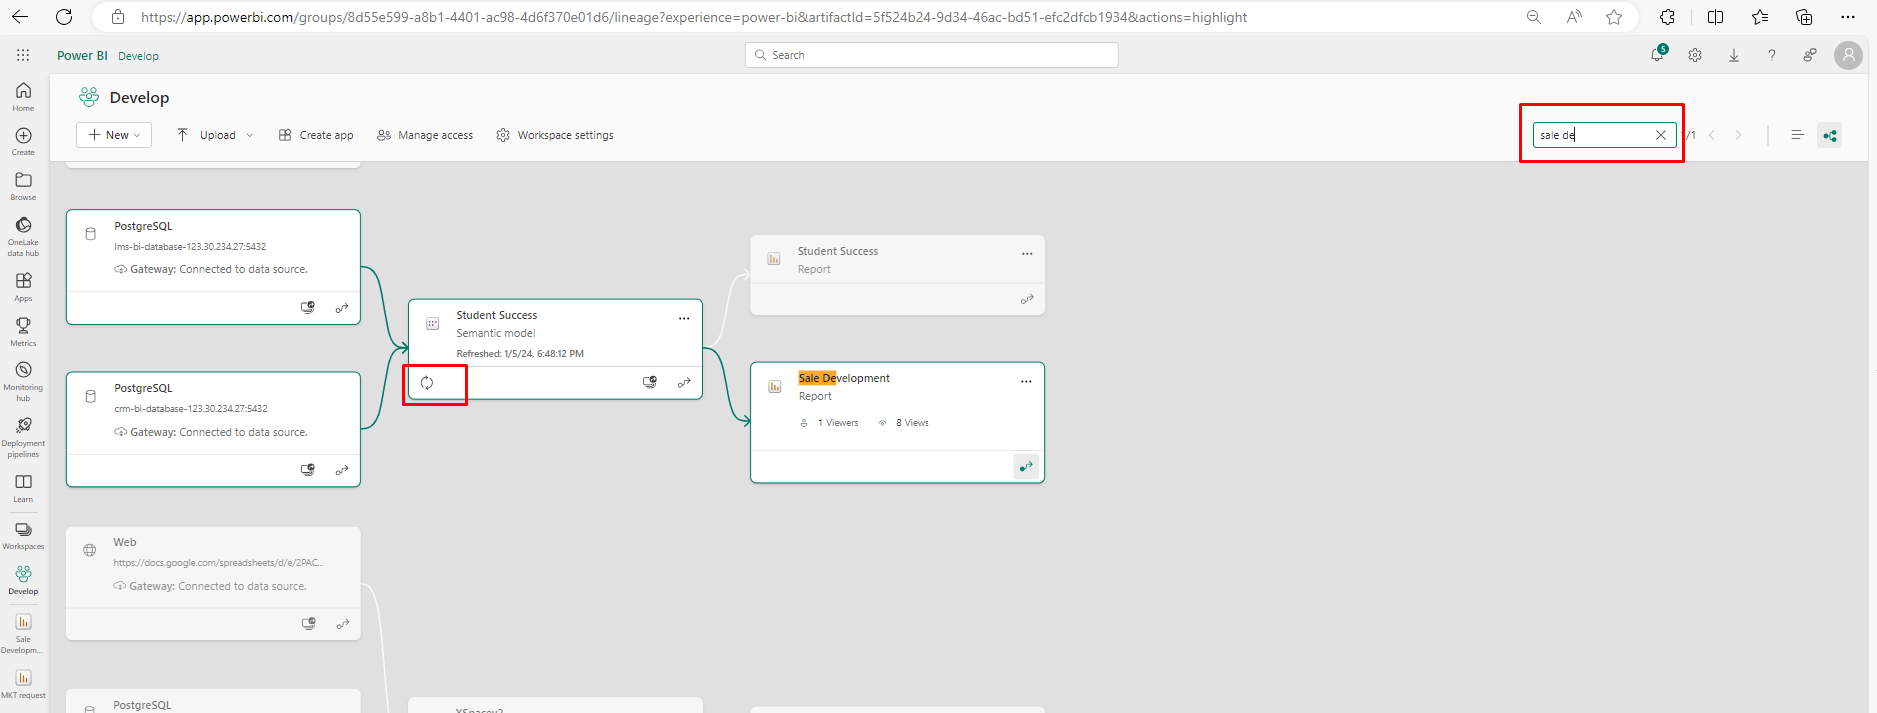Open user account profile
1877x713 pixels.
tap(1848, 55)
